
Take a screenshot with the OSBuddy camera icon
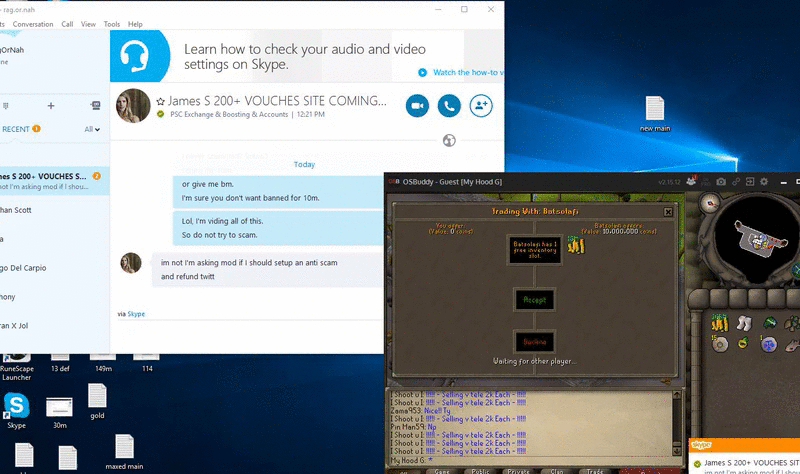[x=720, y=182]
